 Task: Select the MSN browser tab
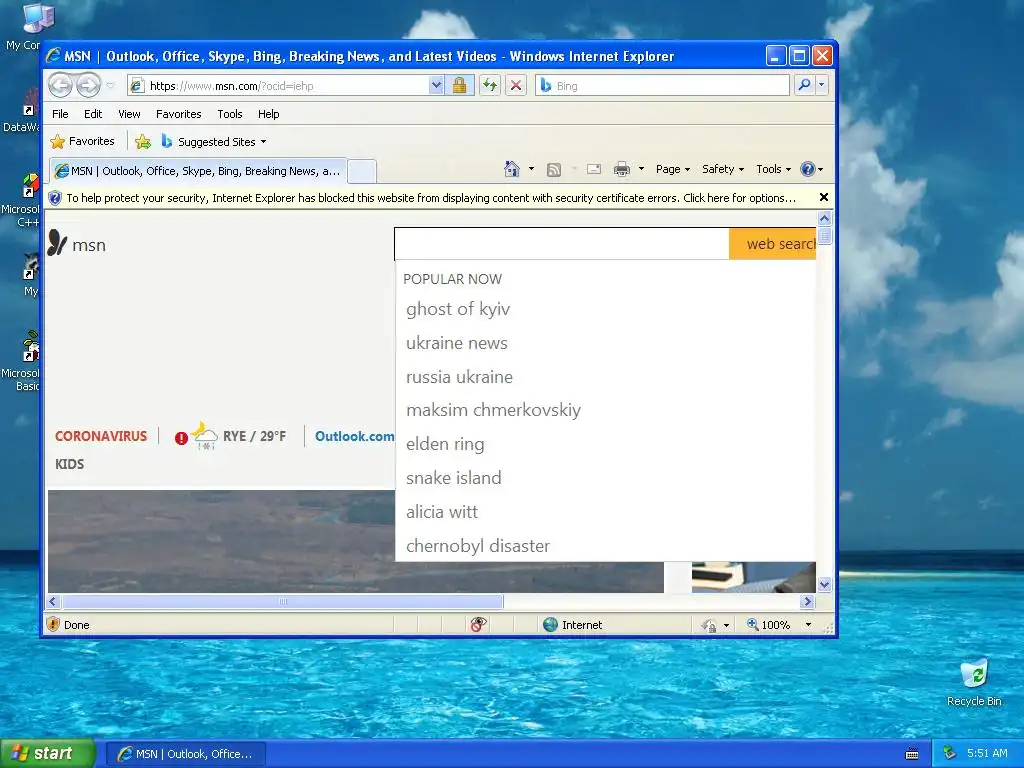click(198, 171)
